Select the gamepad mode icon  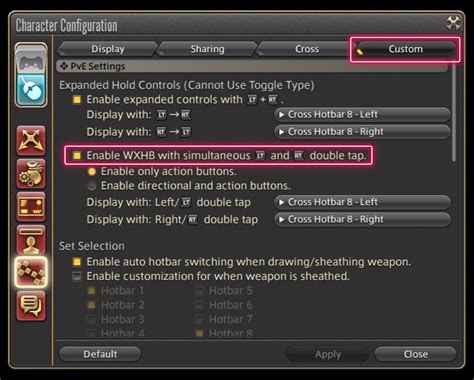click(x=31, y=60)
